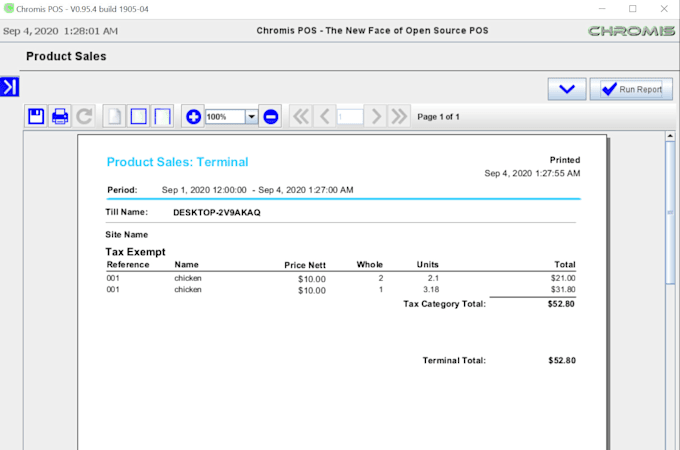The height and width of the screenshot is (450, 680).
Task: Zoom out with blue minus icon
Action: coord(271,116)
